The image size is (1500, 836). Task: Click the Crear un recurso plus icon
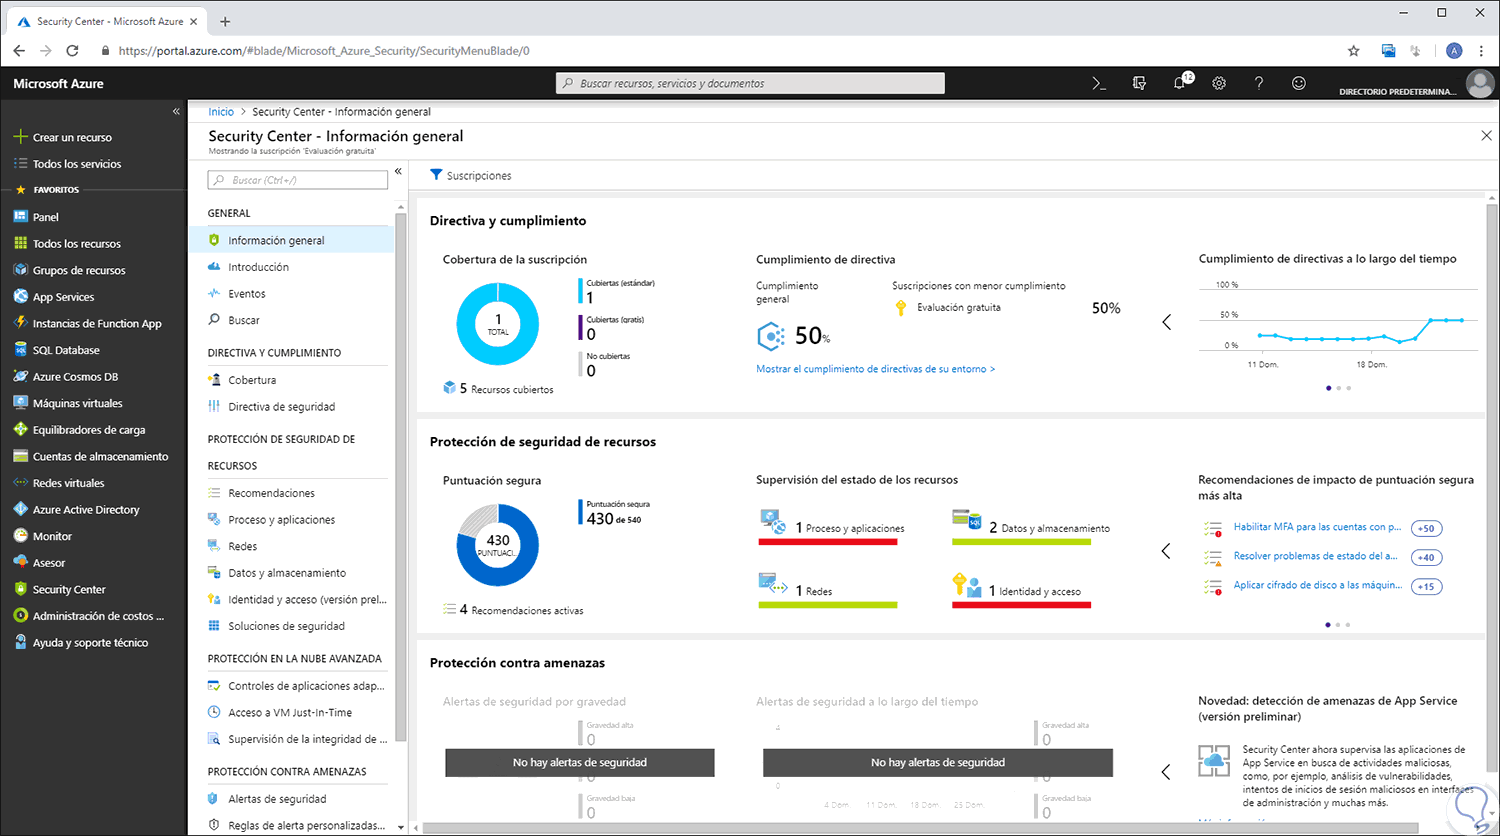[x=20, y=137]
